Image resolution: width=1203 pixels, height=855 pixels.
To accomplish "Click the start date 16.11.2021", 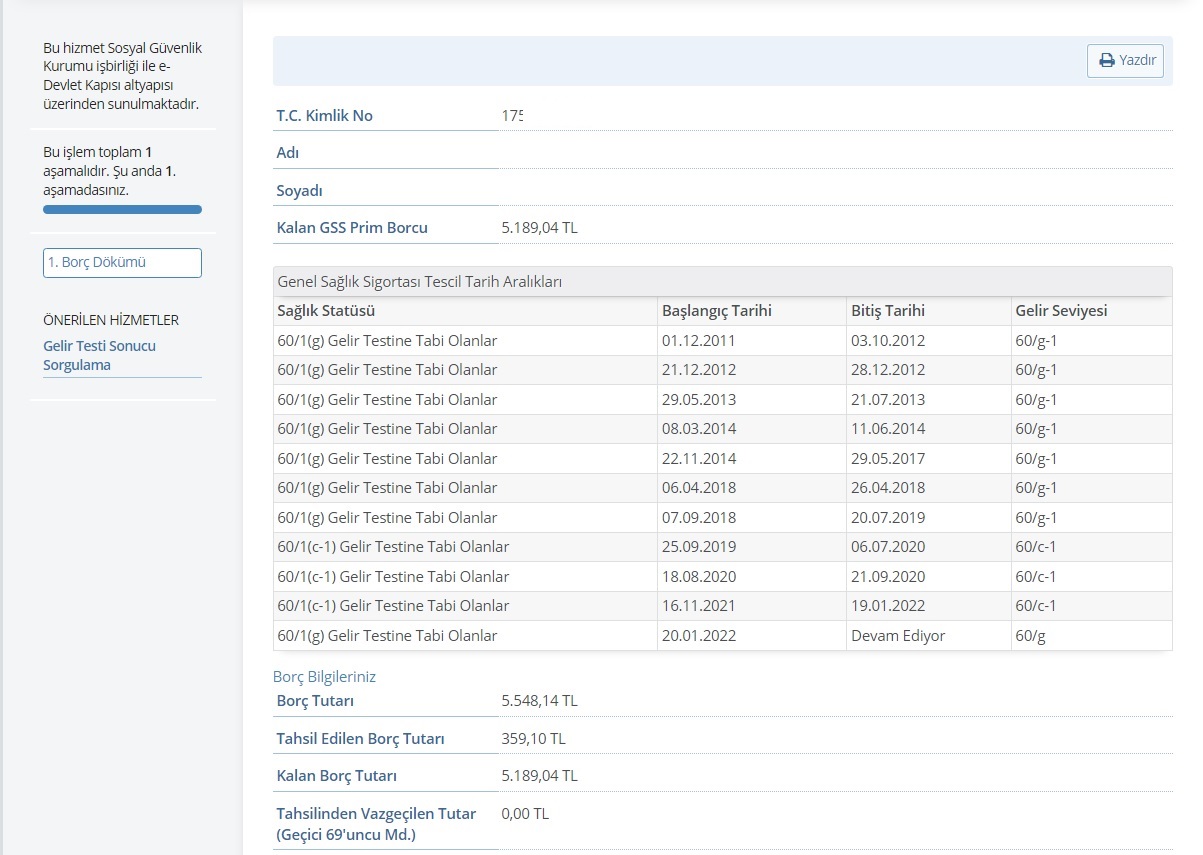I will 699,606.
